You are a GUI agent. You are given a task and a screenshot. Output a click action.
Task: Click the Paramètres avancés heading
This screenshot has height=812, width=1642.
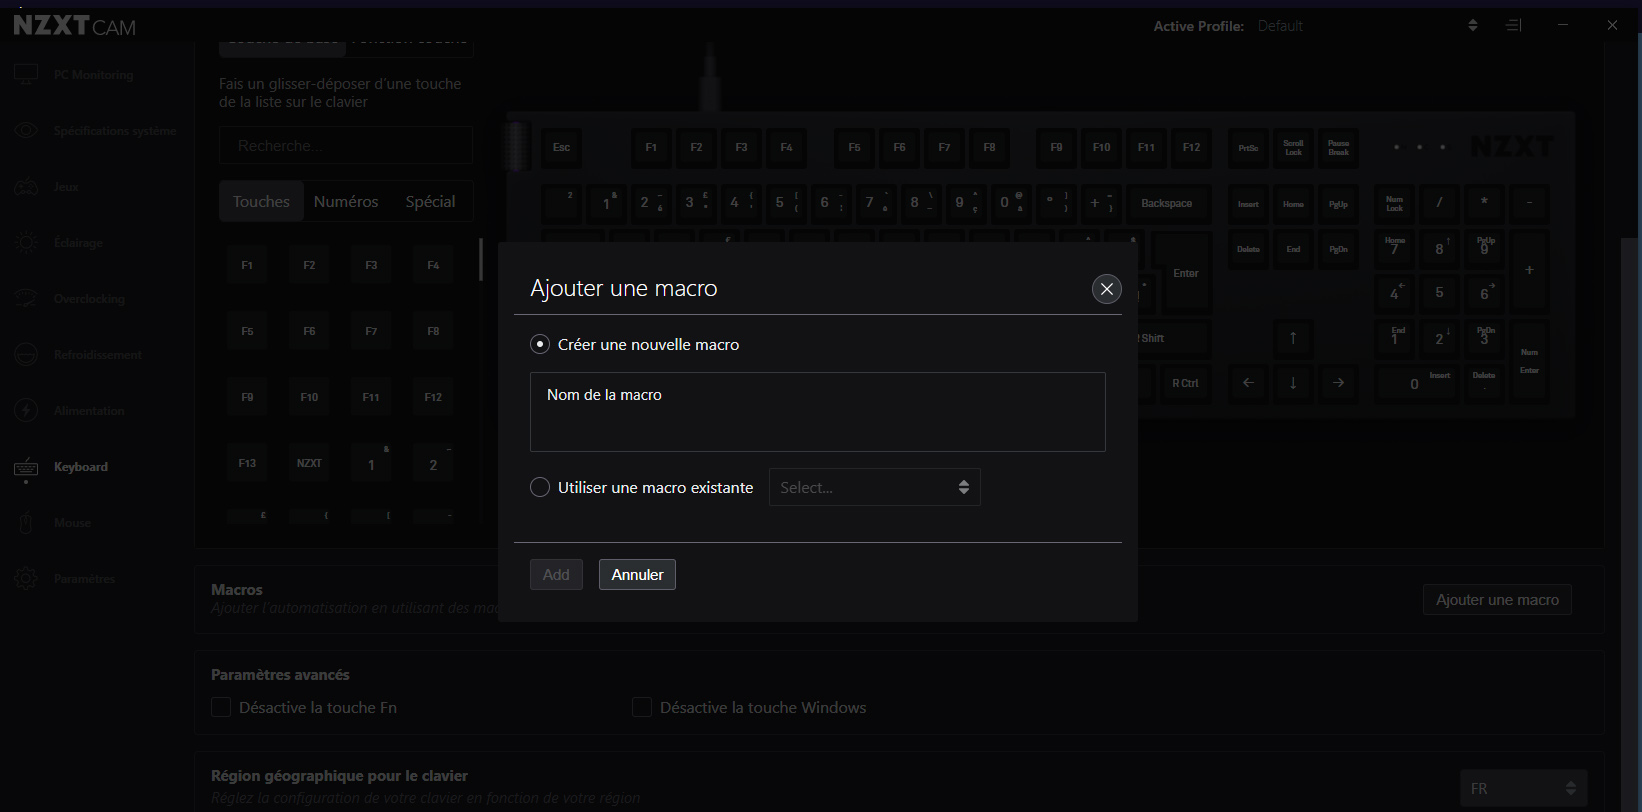click(280, 675)
